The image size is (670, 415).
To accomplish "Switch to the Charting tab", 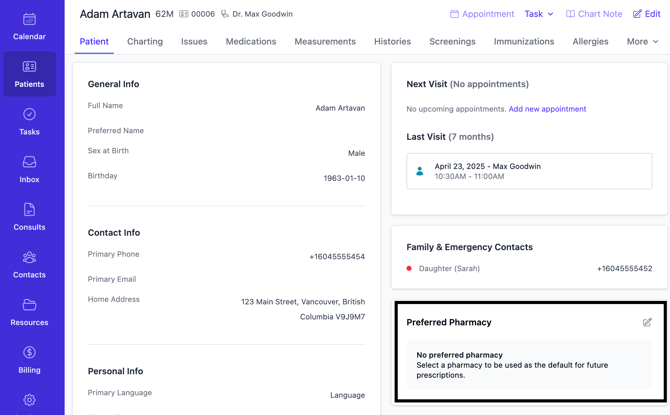I will coord(145,42).
